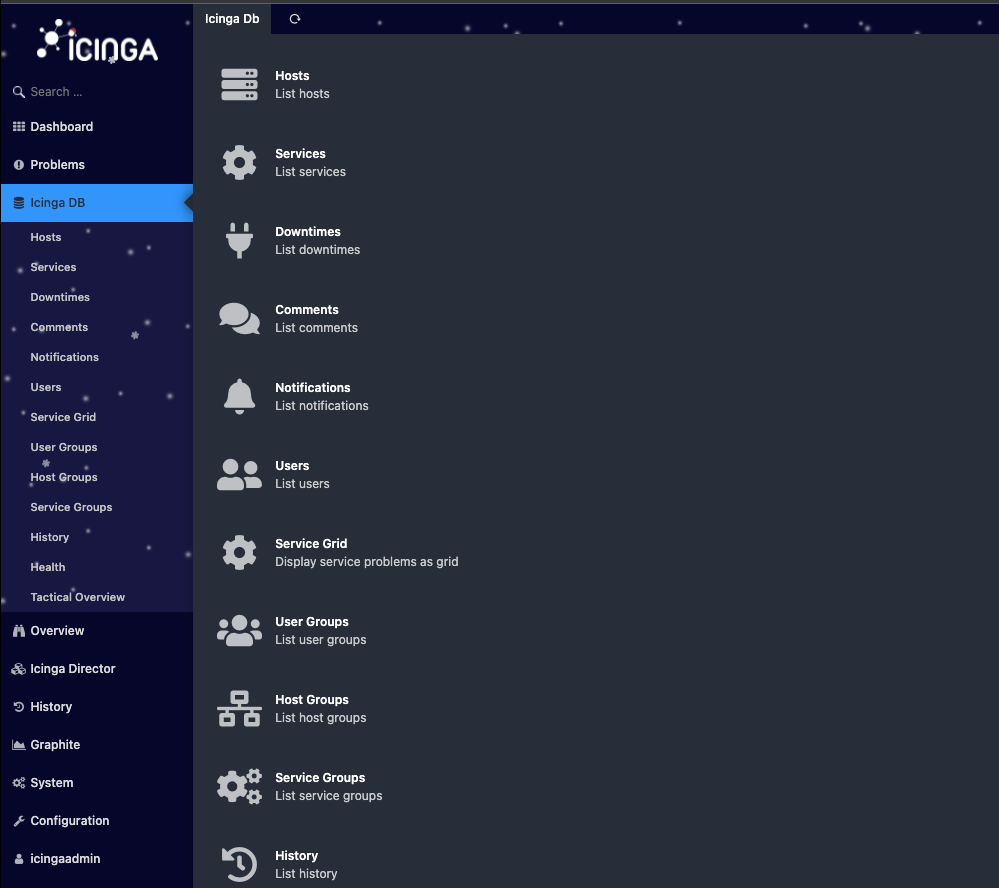
Task: Open Notifications in the sidebar submenu
Action: tap(64, 357)
